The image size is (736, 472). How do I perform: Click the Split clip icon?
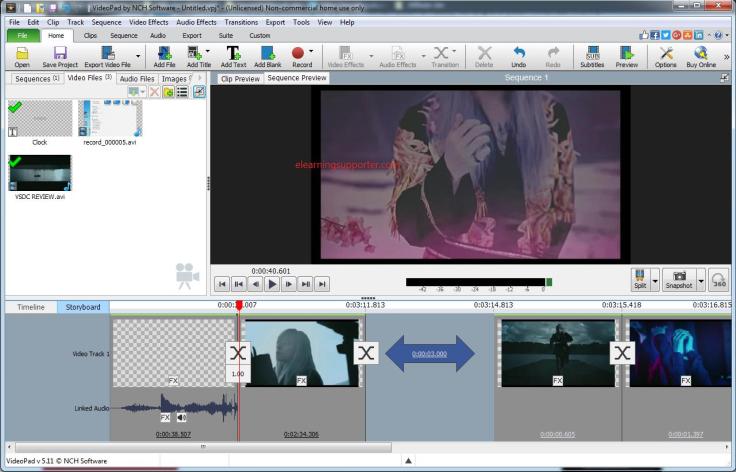click(x=640, y=279)
